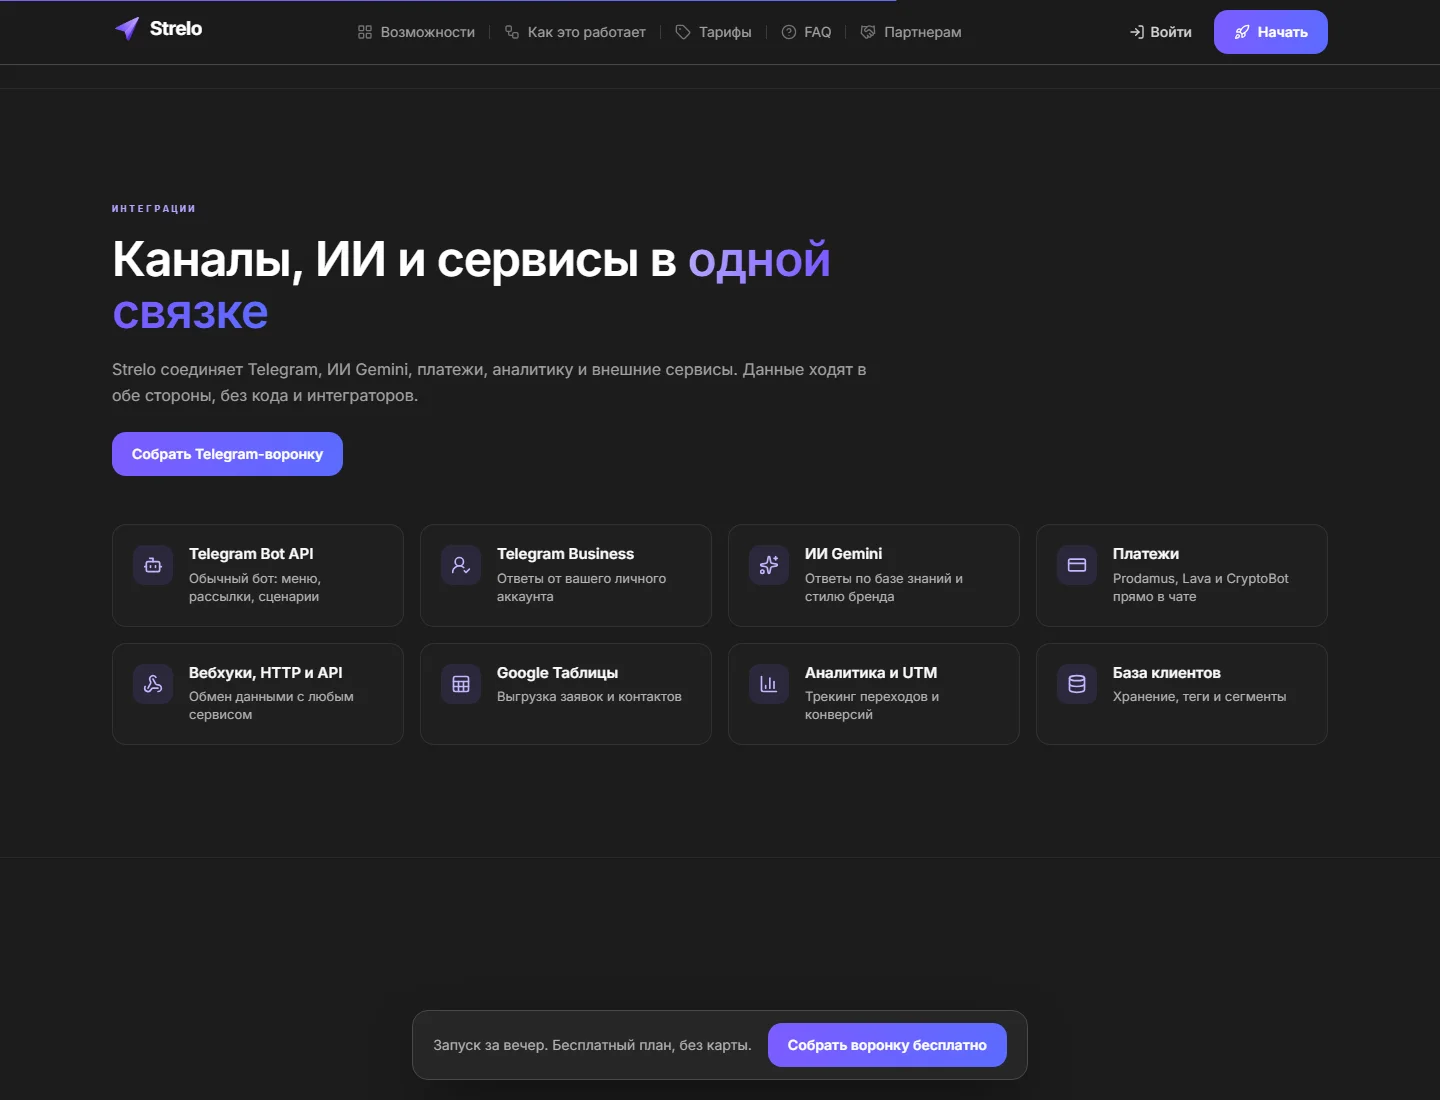The height and width of the screenshot is (1100, 1440).
Task: Click the text Обычный бот: меню, рассылки
Action: [x=255, y=588]
